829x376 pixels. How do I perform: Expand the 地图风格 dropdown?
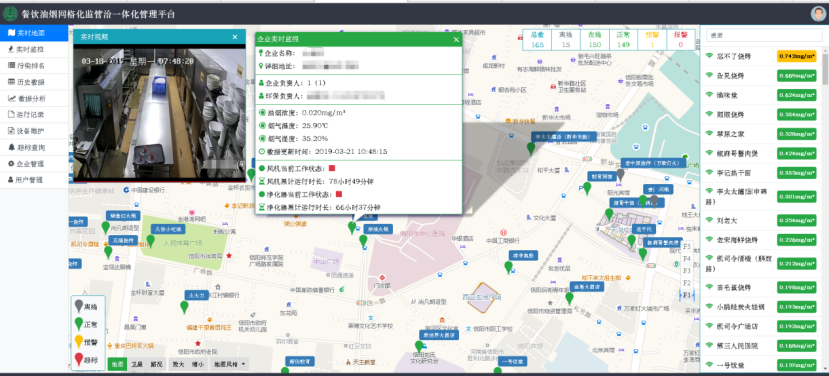click(x=229, y=364)
